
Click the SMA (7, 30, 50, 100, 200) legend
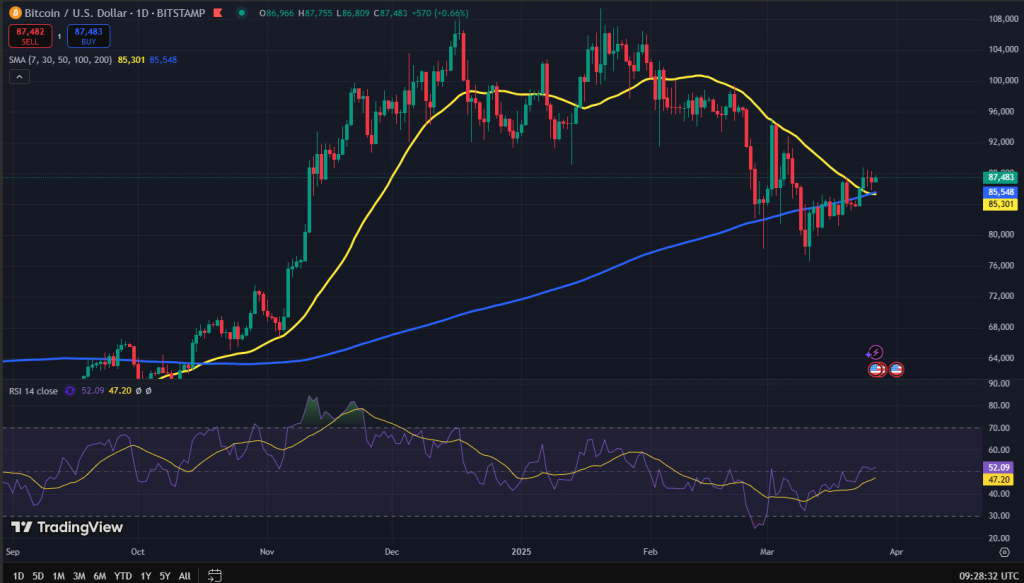60,59
